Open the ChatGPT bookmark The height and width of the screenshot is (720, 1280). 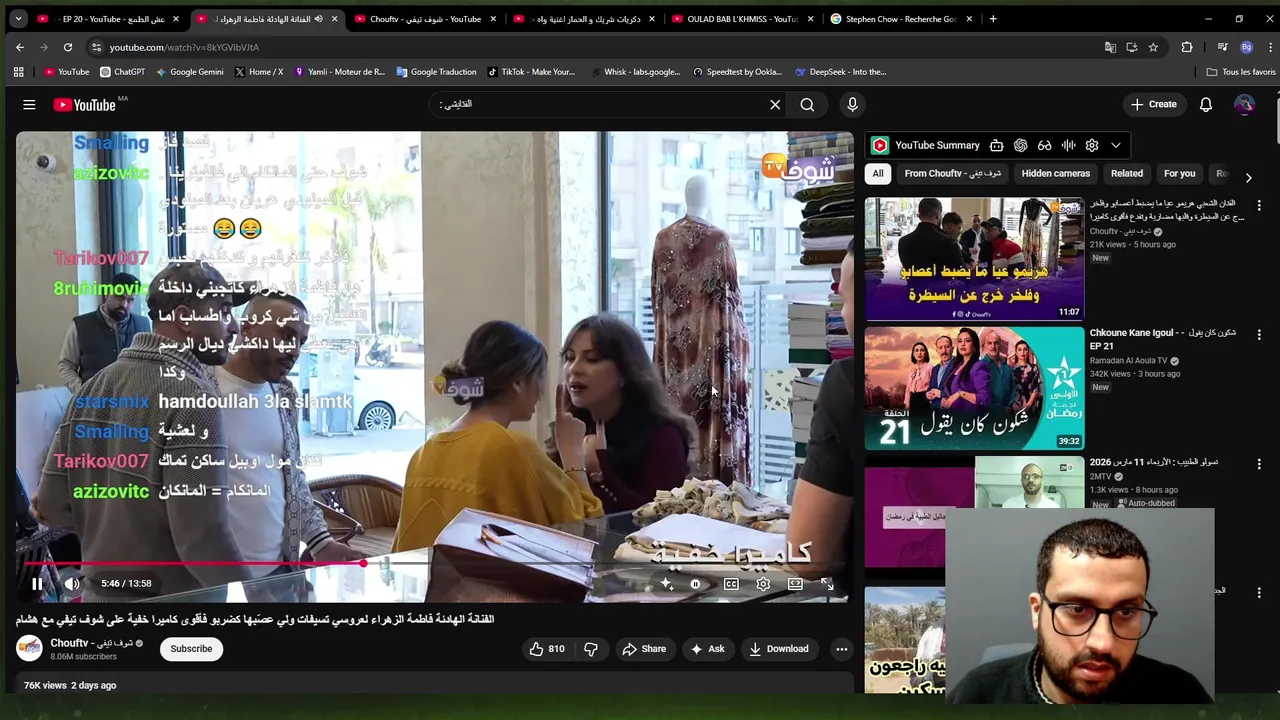[x=122, y=72]
